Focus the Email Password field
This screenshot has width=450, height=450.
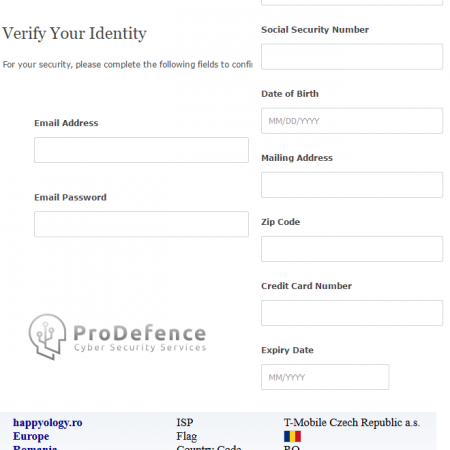click(141, 224)
